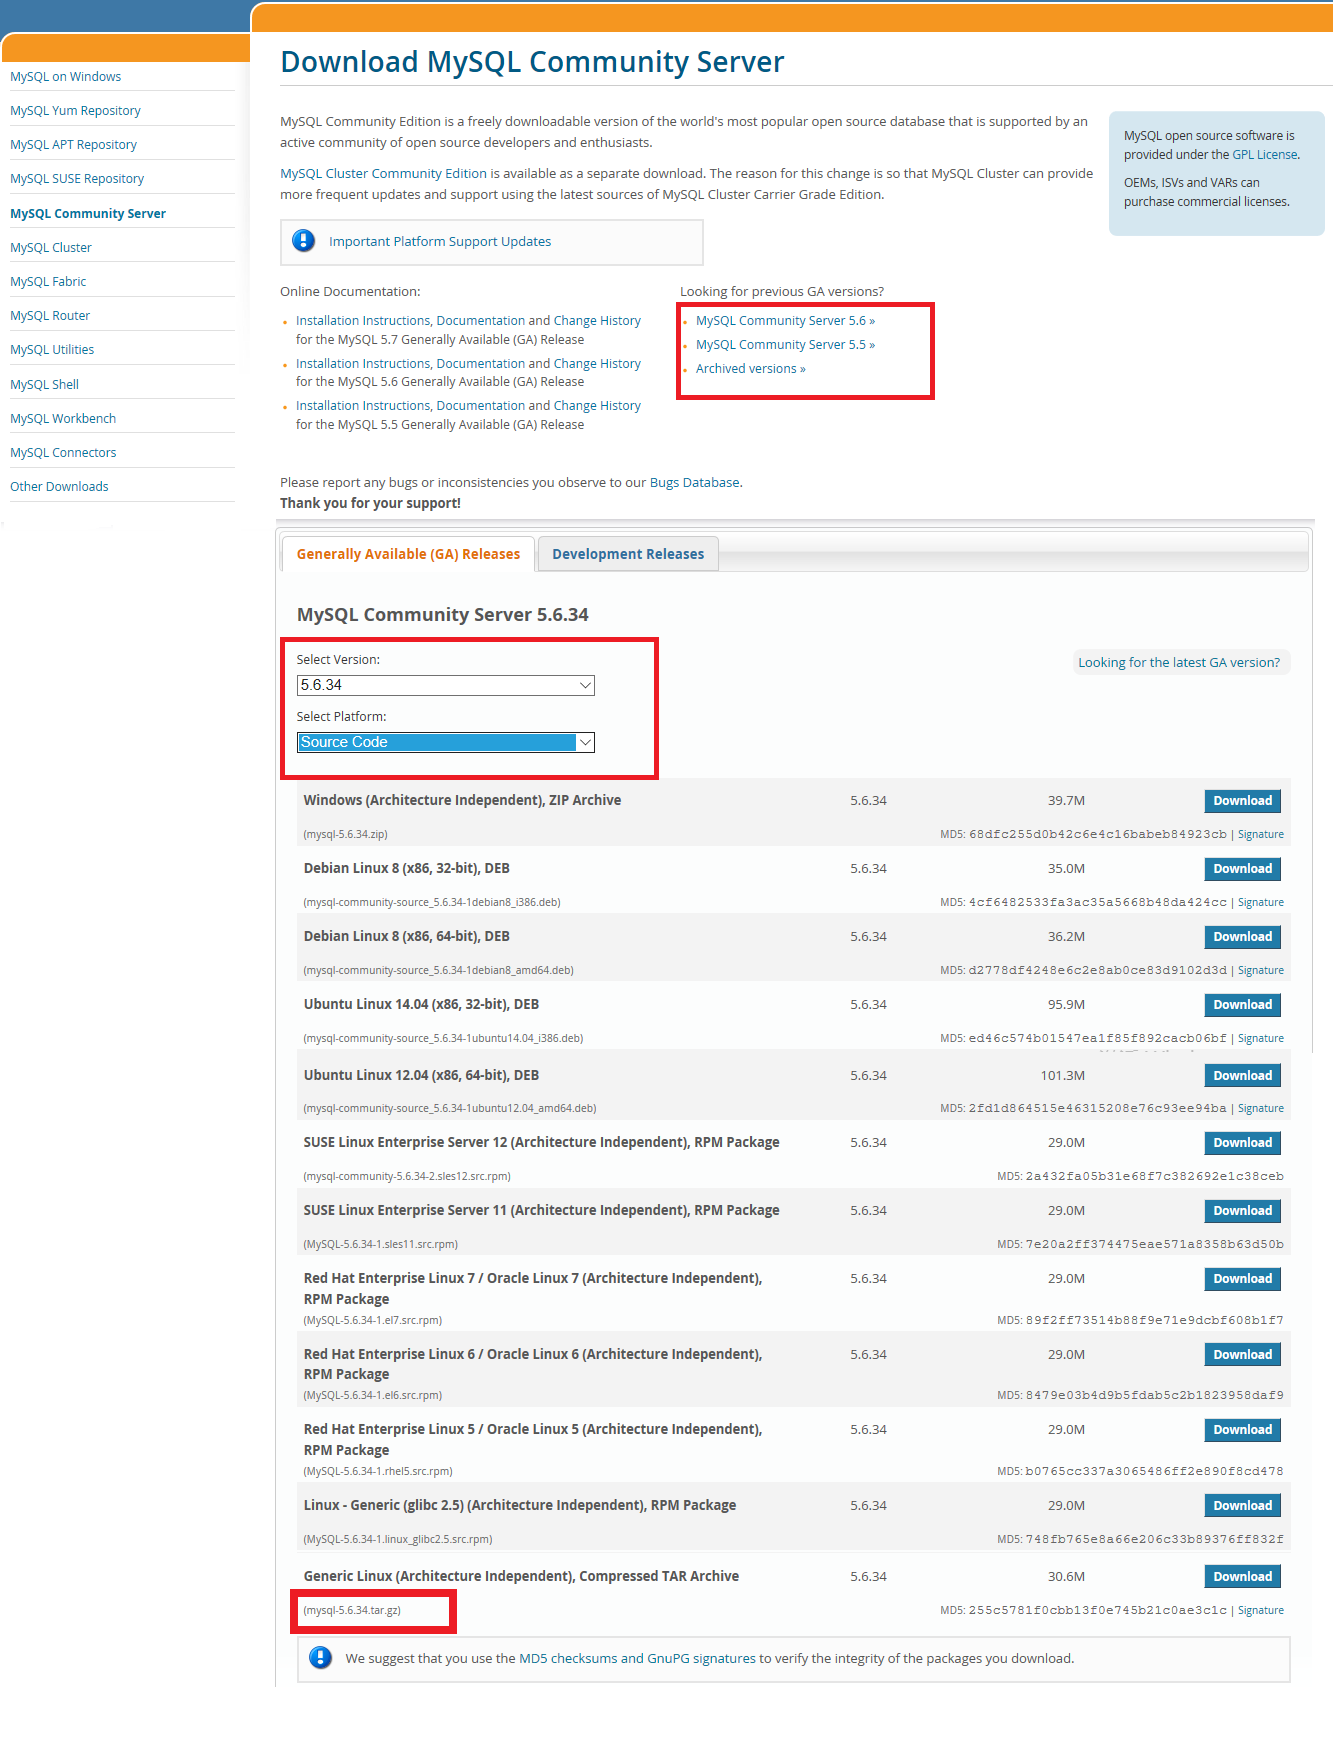Screen dimensions: 1333x1740
Task: Open MySQL APT Repository in the sidebar
Action: point(73,145)
